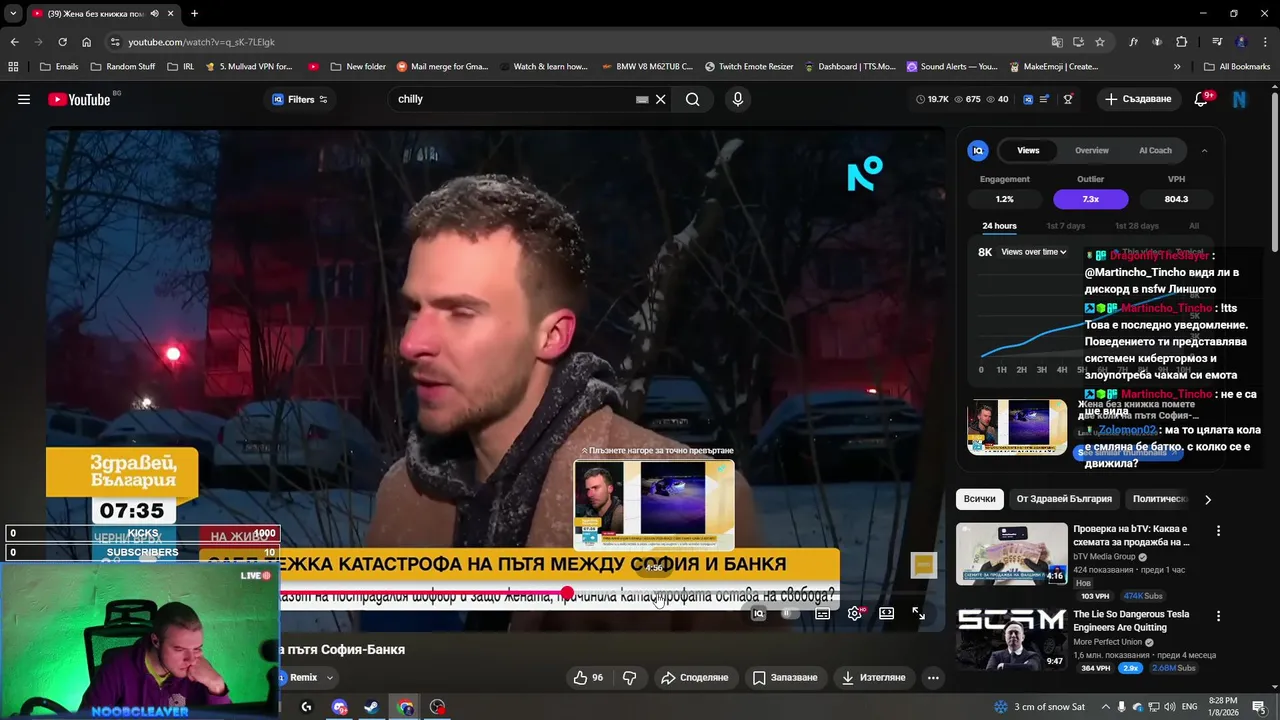Open the Chrome media control icon
The image size is (1280, 720).
coord(1217,42)
